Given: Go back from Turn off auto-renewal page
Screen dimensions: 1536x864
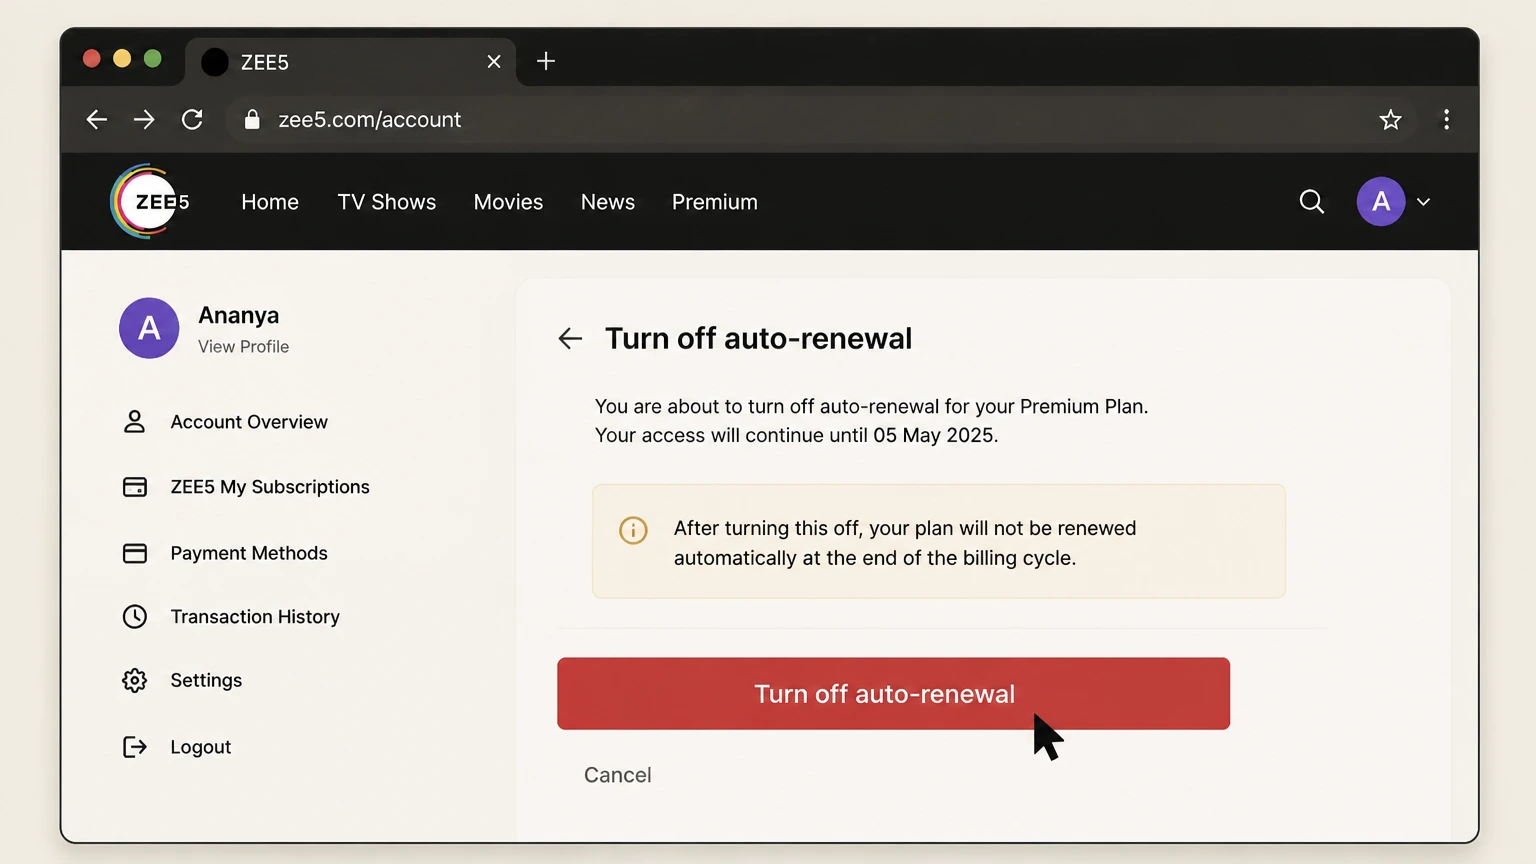Looking at the screenshot, I should (570, 339).
